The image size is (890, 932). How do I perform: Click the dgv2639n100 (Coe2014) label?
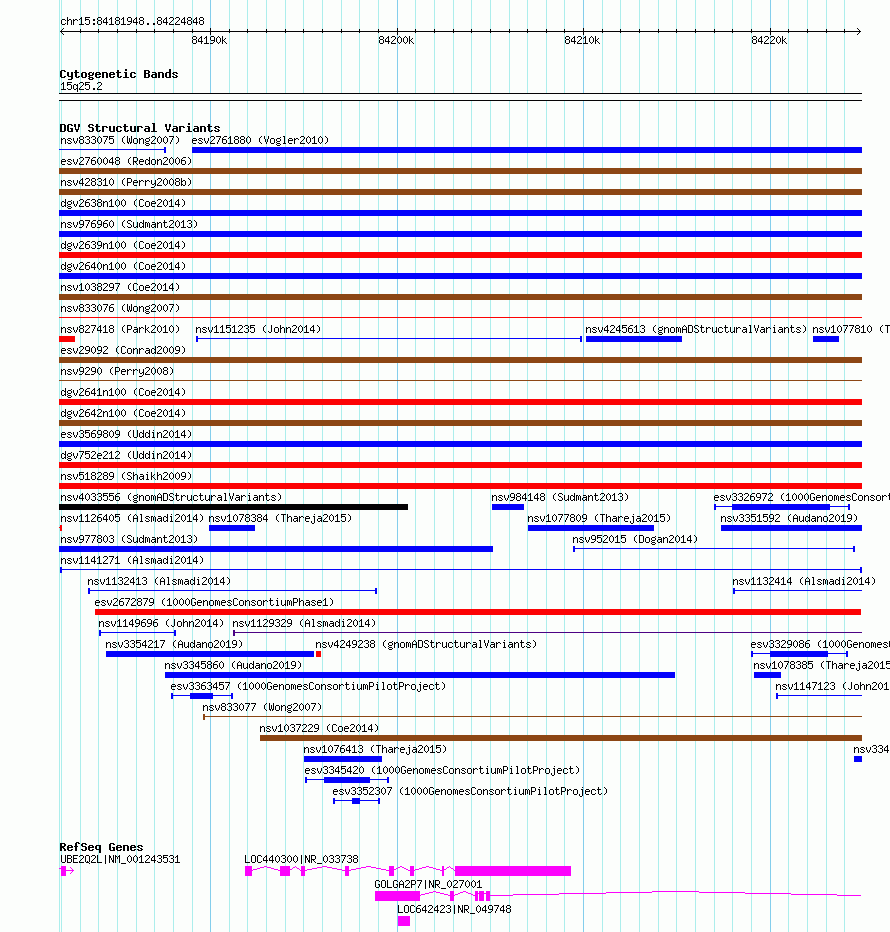point(123,245)
